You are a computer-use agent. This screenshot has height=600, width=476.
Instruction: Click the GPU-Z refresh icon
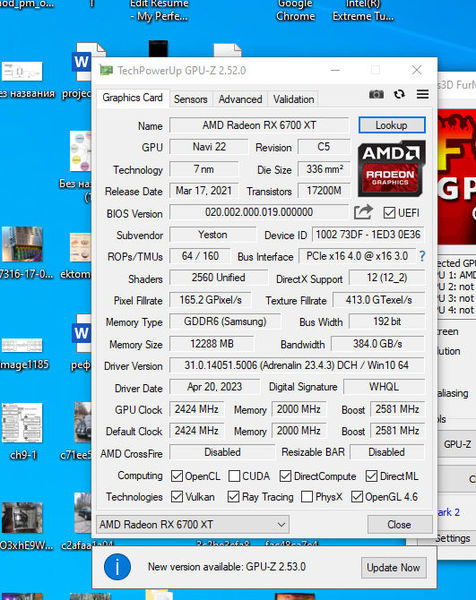[399, 94]
